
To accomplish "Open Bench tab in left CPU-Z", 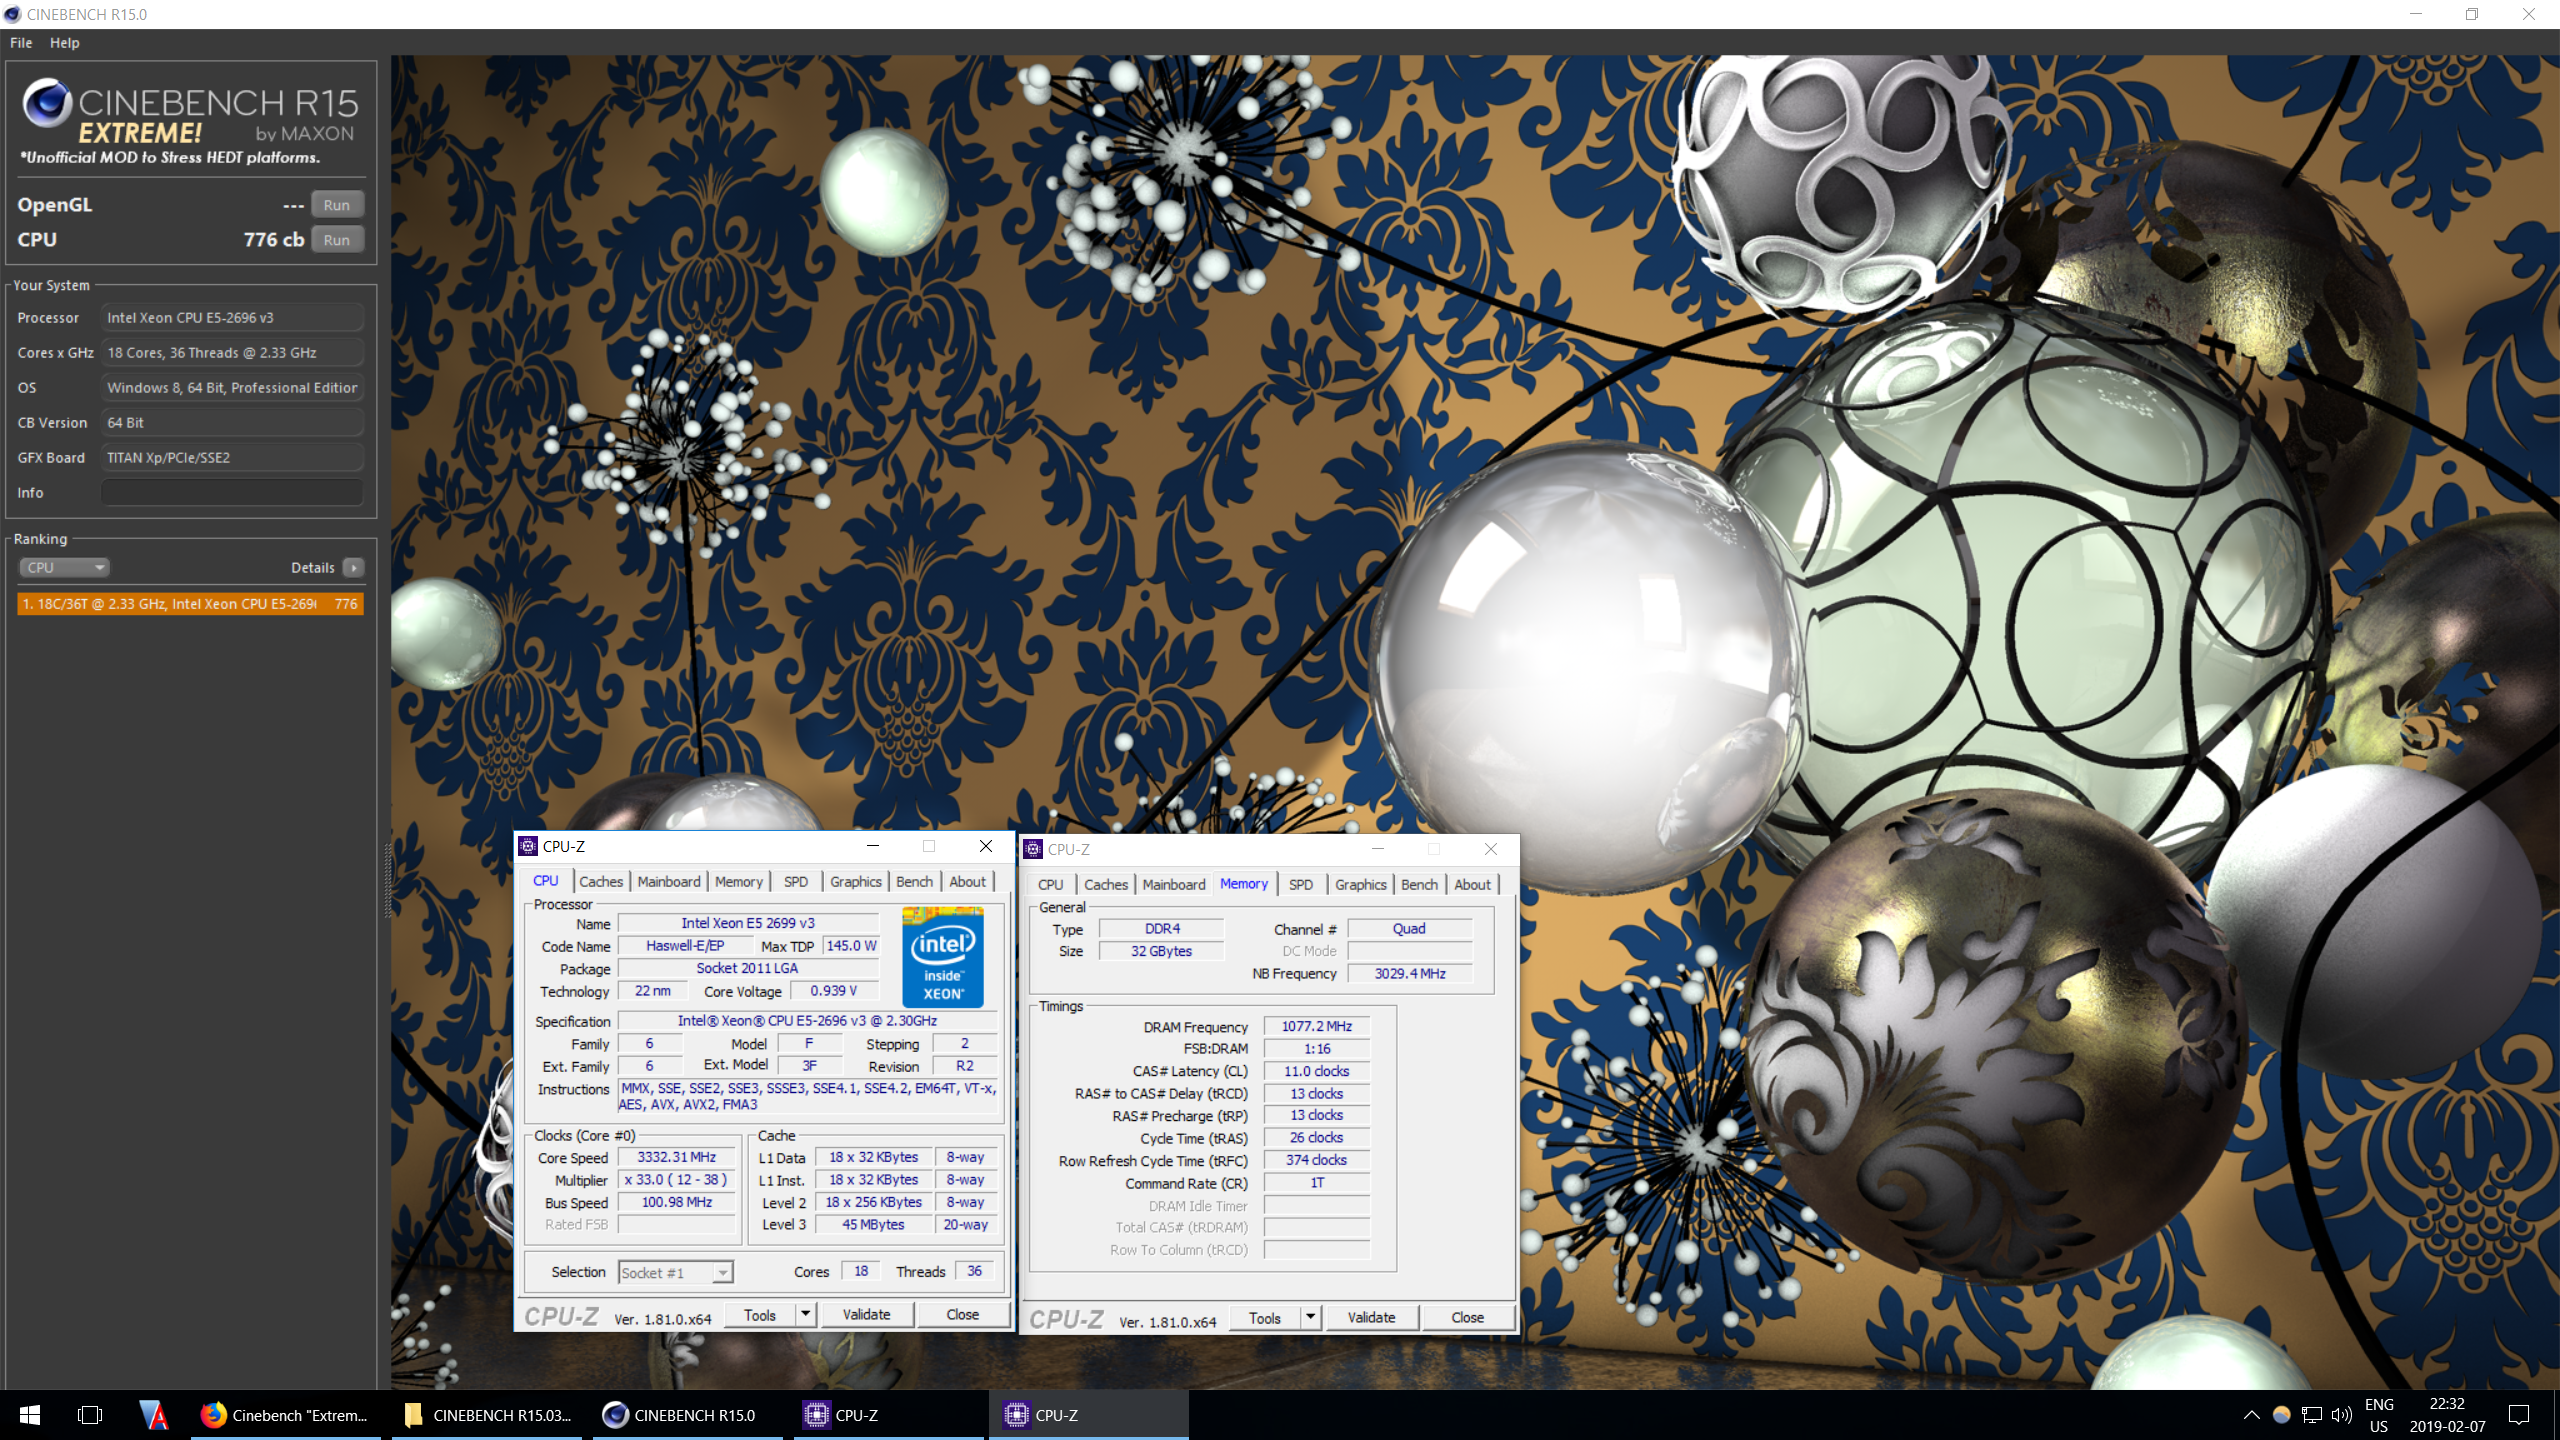I will point(914,882).
